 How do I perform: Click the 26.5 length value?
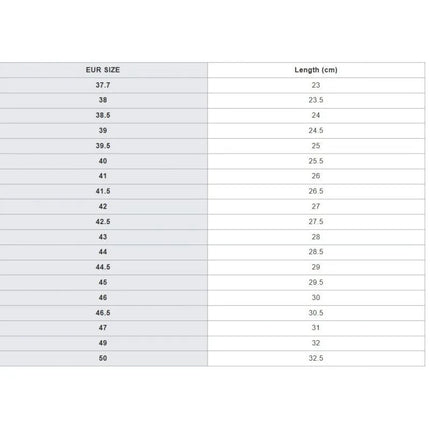[x=316, y=191]
